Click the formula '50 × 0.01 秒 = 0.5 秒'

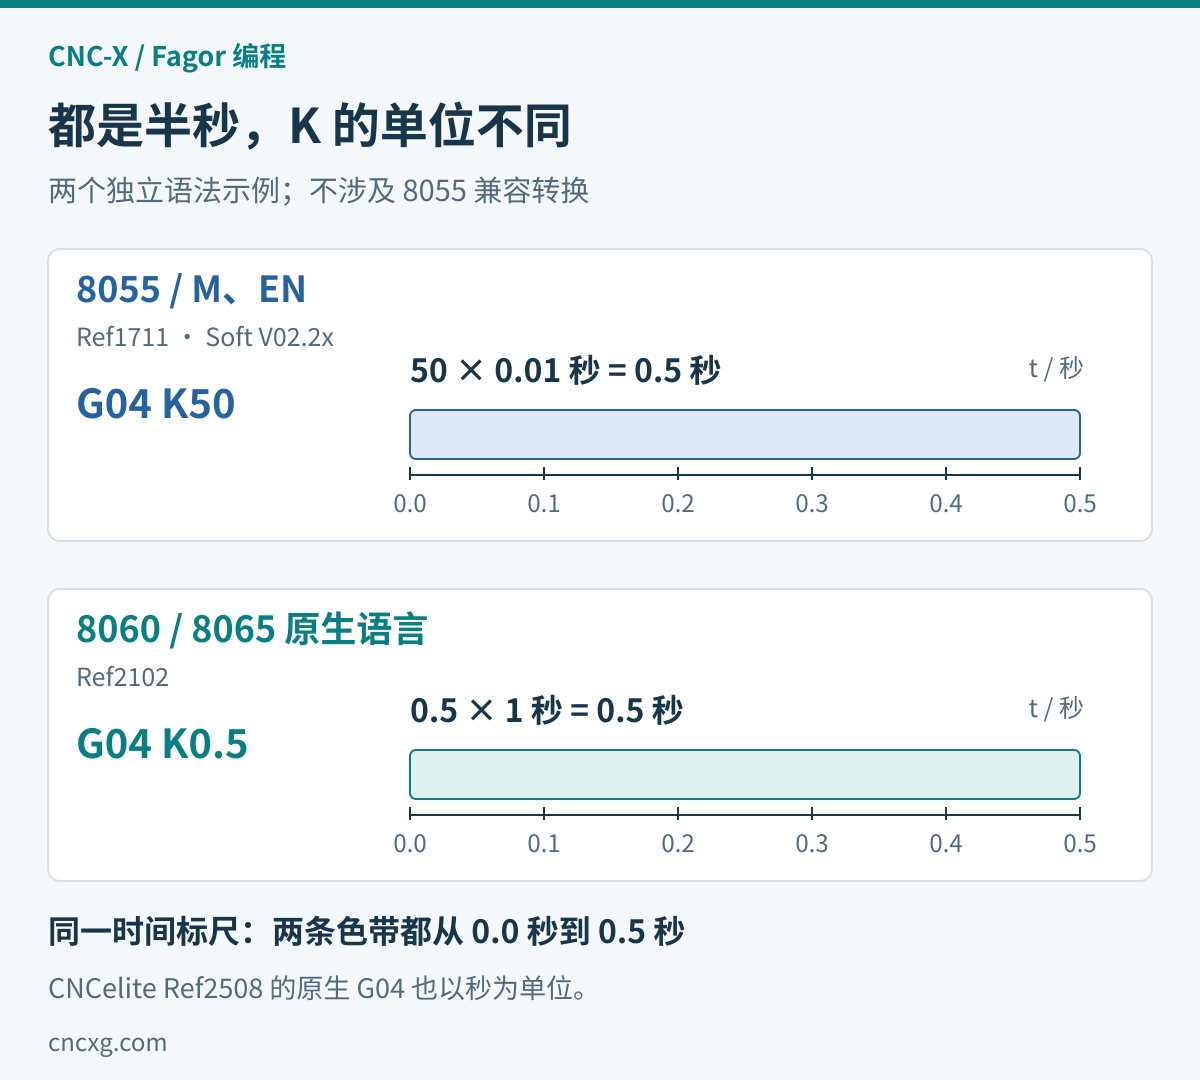pos(565,371)
